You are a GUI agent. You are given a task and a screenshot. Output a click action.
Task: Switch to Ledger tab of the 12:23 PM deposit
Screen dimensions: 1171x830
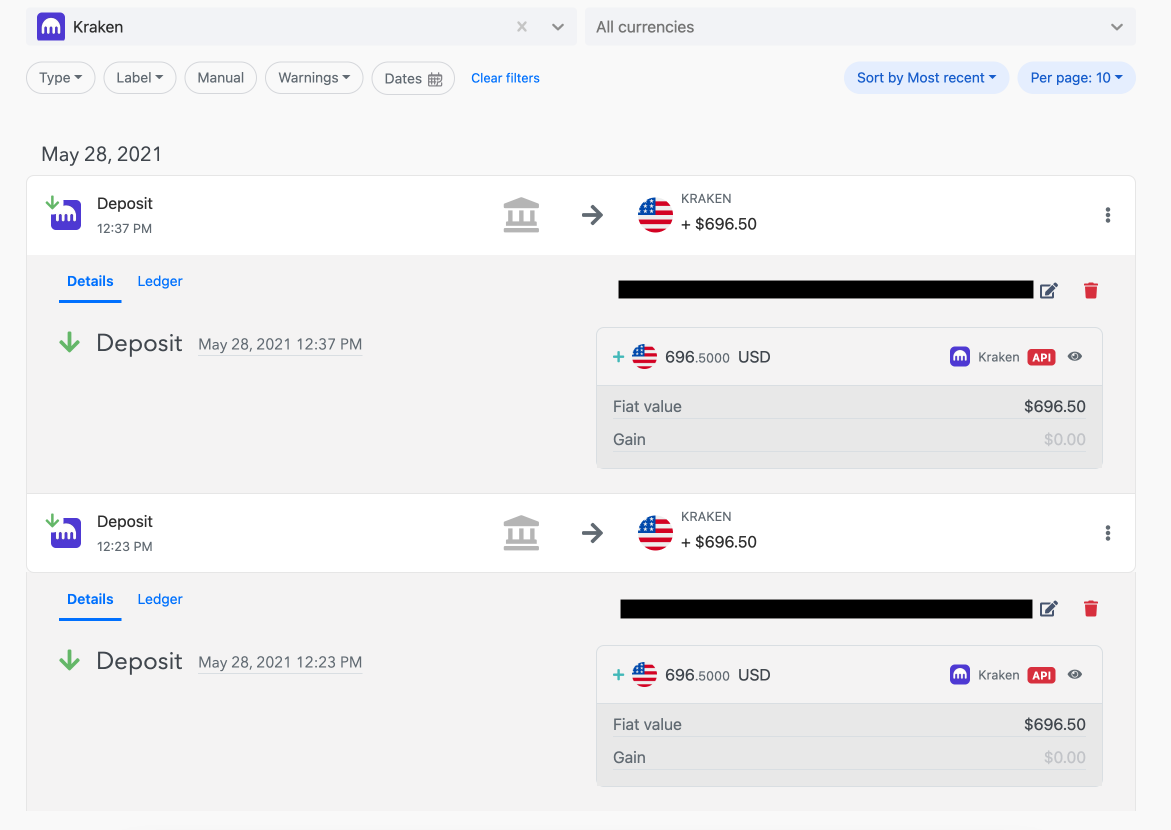pyautogui.click(x=160, y=599)
